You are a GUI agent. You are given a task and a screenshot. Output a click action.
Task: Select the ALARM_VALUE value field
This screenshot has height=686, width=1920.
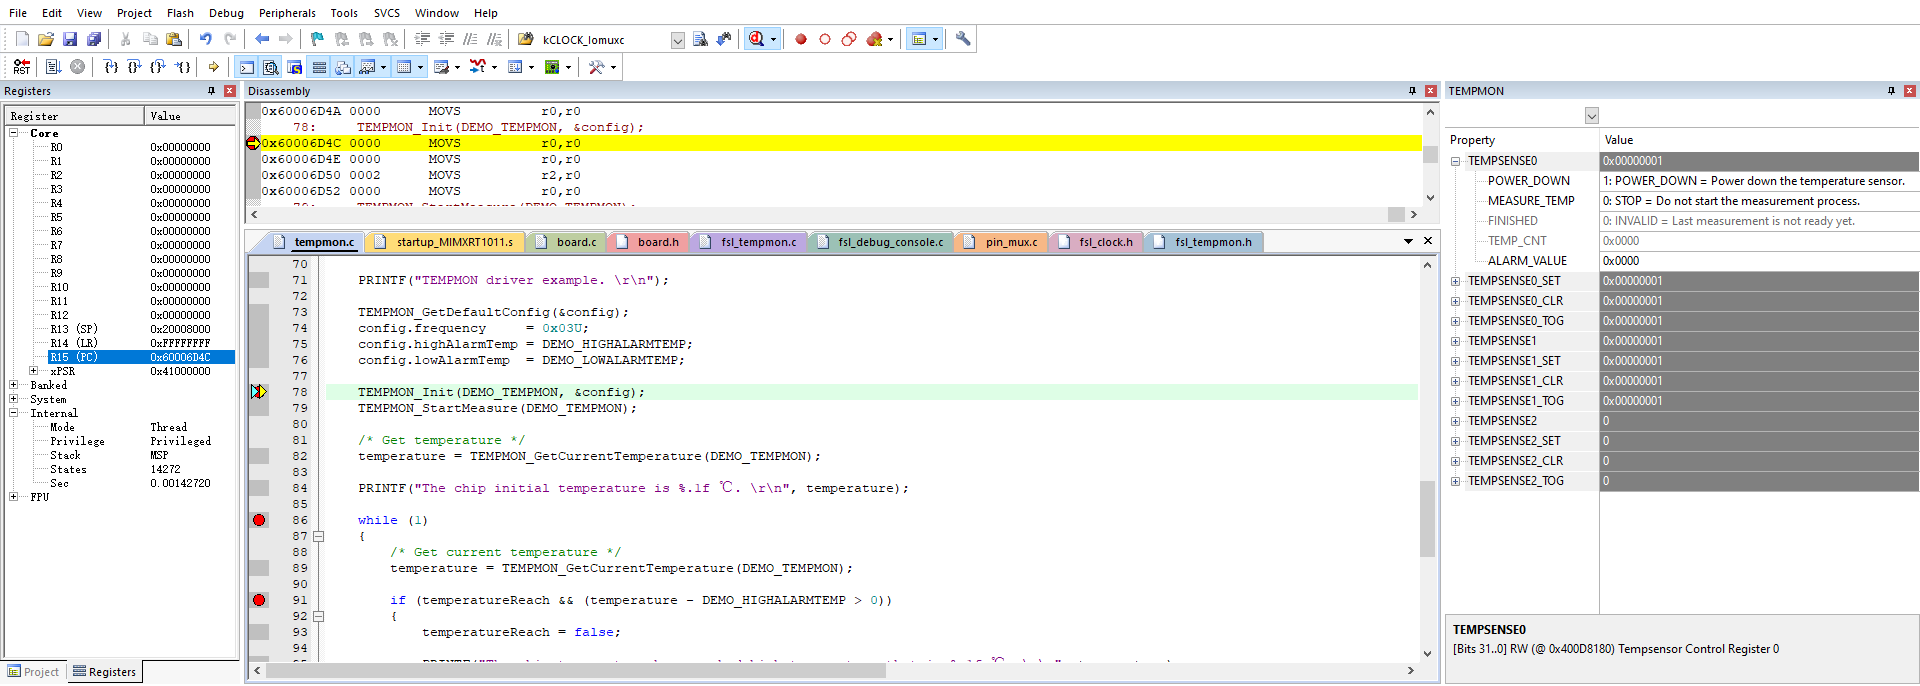pos(1758,261)
